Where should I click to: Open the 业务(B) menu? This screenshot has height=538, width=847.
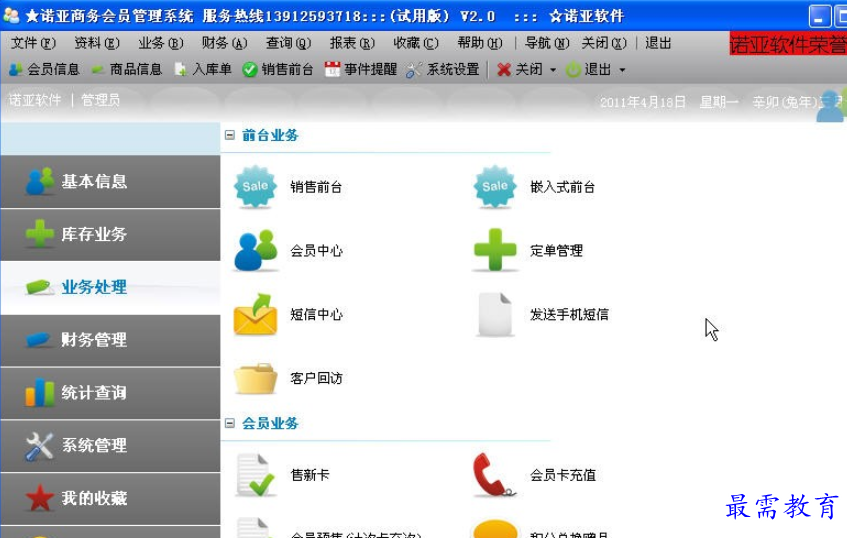(161, 43)
